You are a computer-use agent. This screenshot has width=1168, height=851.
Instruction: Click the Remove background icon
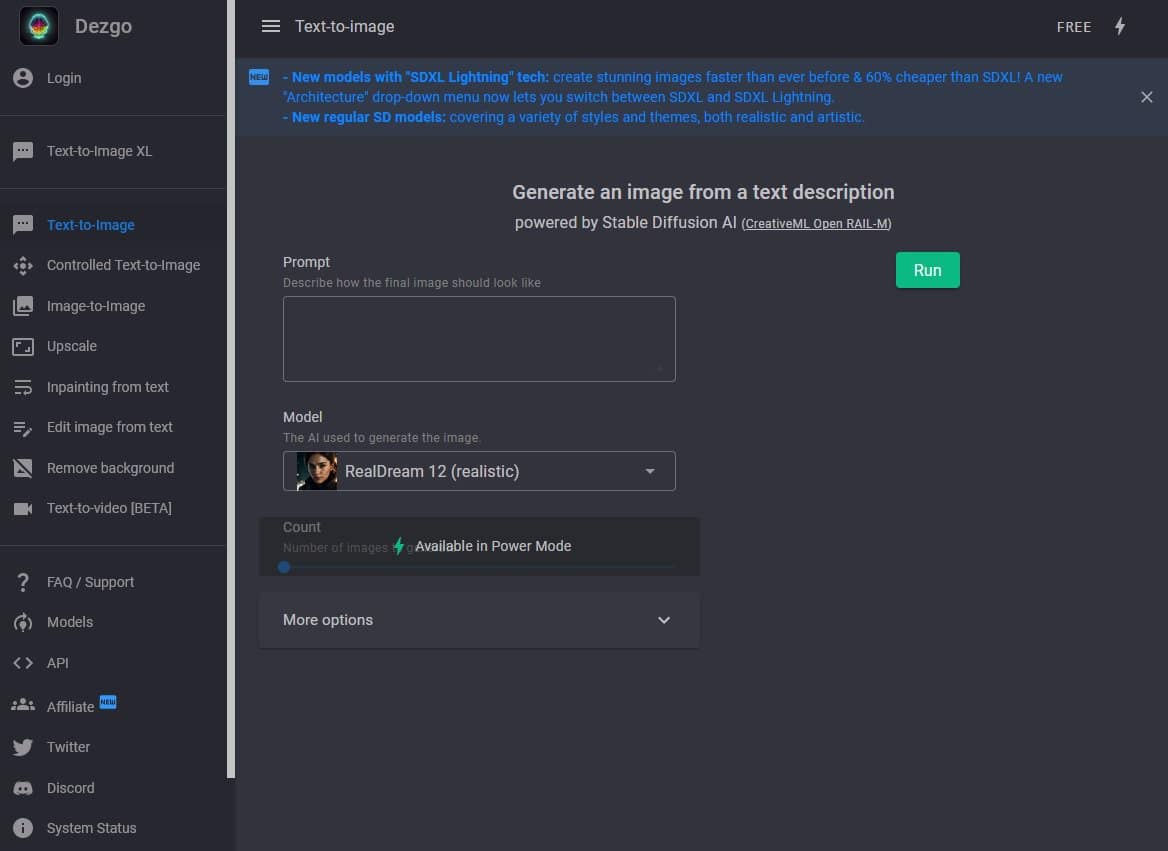(23, 468)
